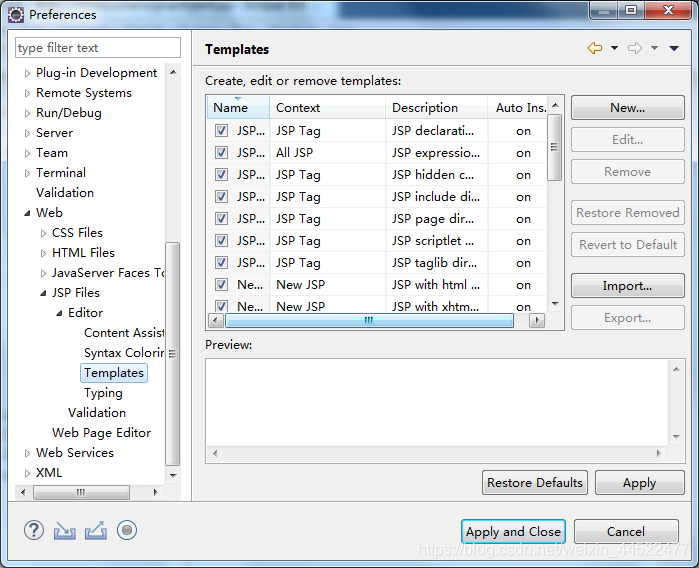The width and height of the screenshot is (699, 568).
Task: Select the 'JSP scriptlet' description cell
Action: pos(437,240)
